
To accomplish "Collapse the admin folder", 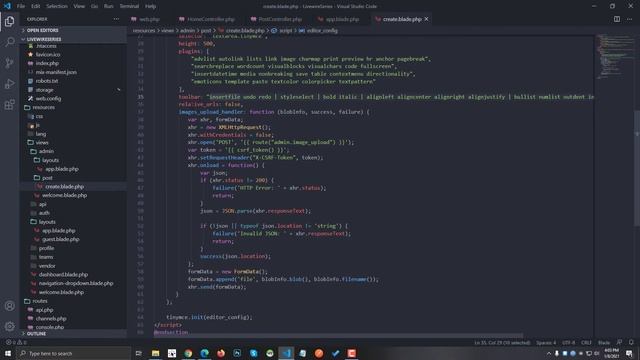I will (x=46, y=151).
